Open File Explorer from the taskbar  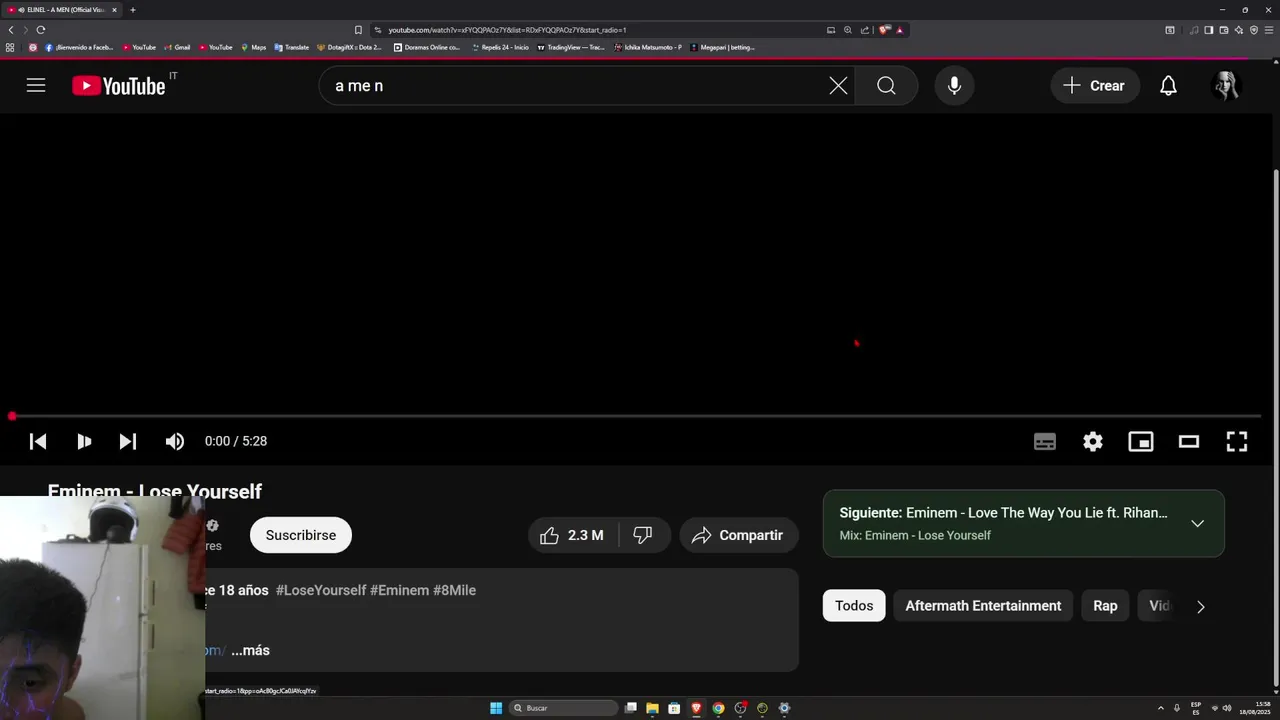[x=652, y=708]
